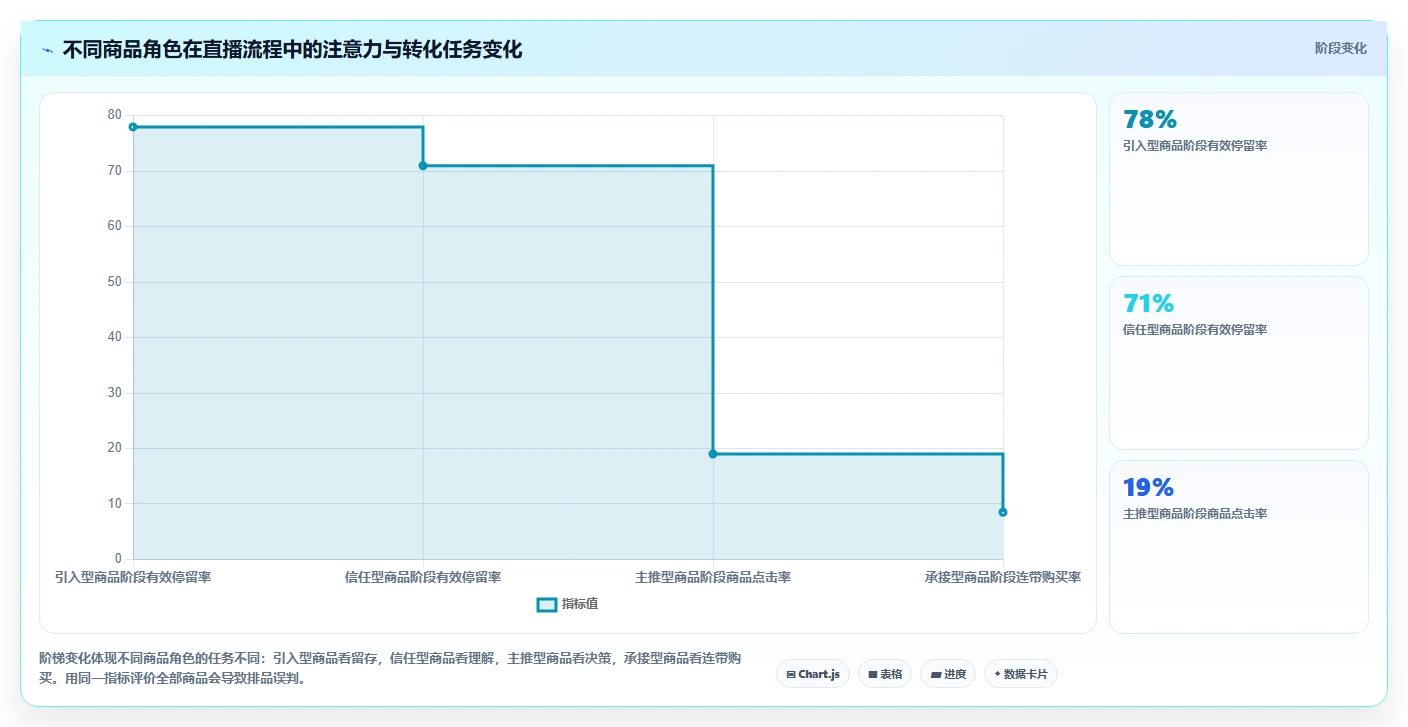Click the 数据卡片 tag chip
Viewport: 1408px width, 727px height.
(x=1021, y=674)
